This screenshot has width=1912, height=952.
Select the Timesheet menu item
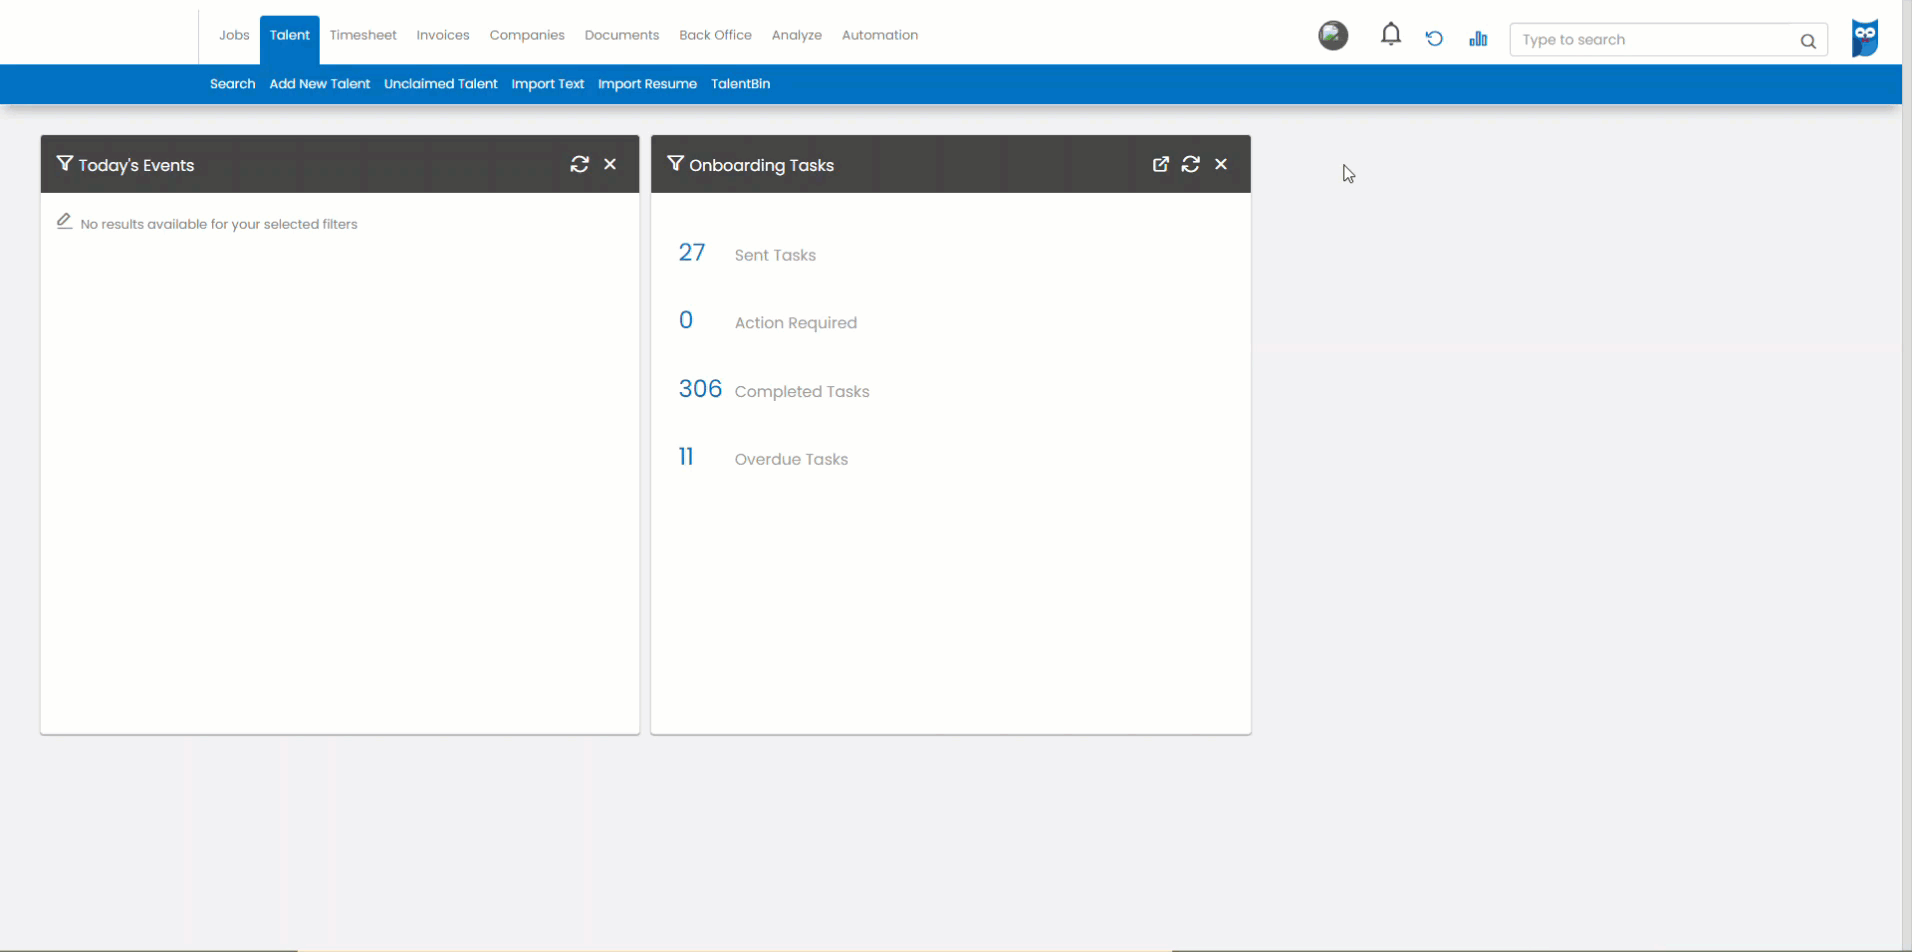pos(362,34)
